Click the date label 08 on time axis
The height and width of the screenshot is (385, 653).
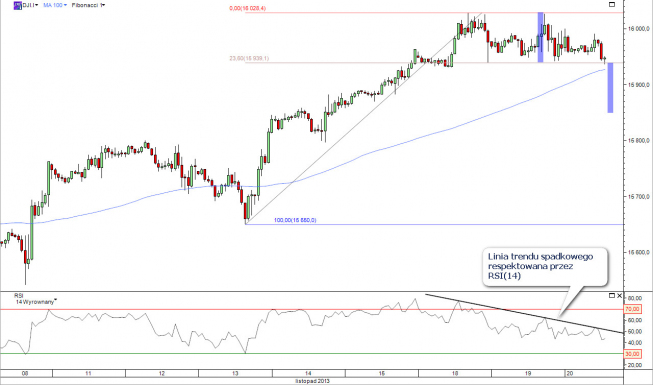[25, 373]
